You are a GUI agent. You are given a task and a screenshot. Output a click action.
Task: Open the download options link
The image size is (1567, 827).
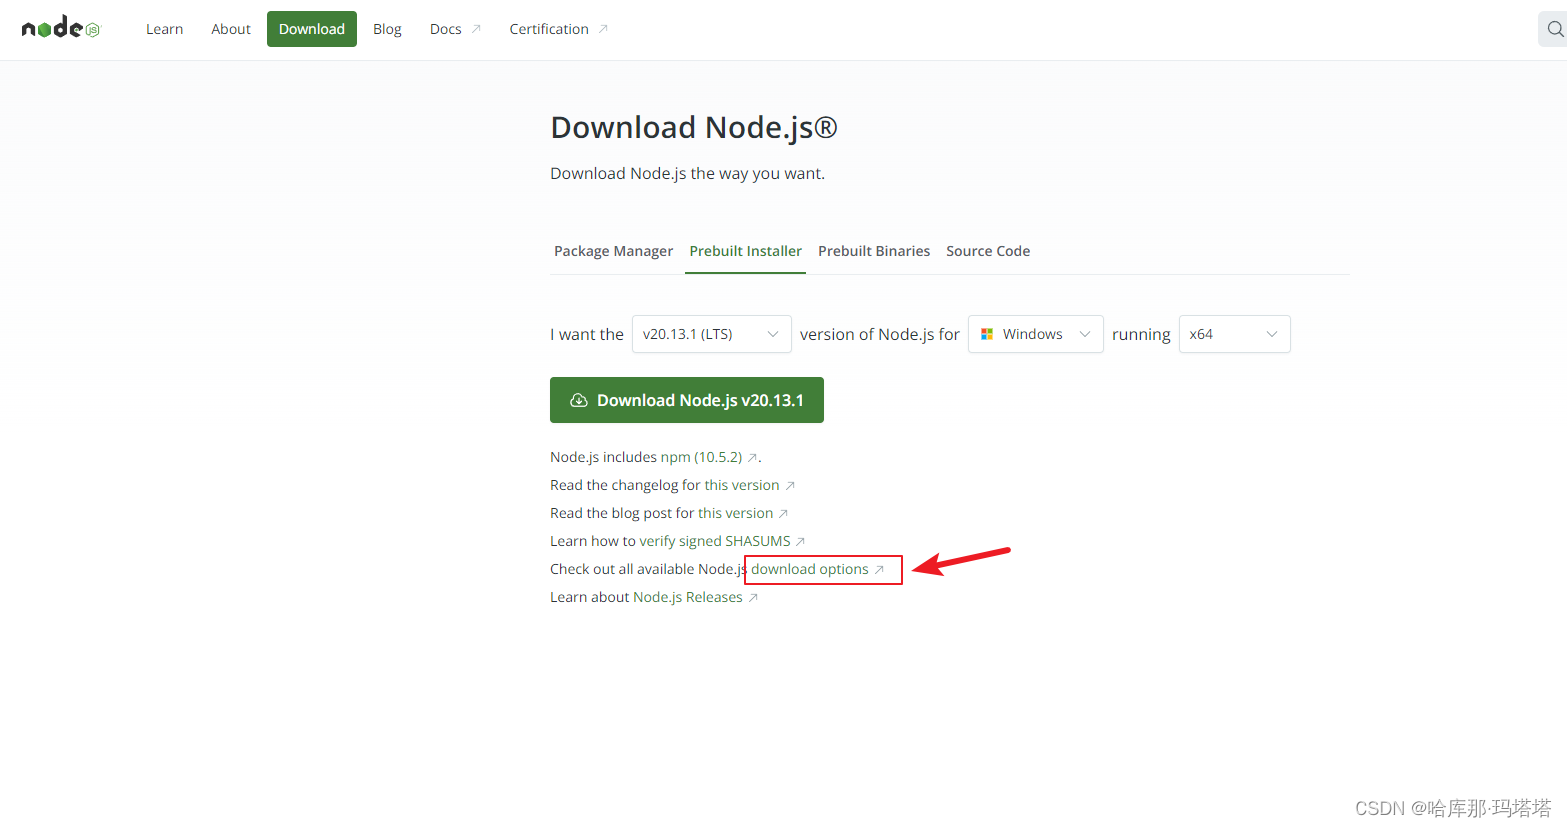coord(818,569)
